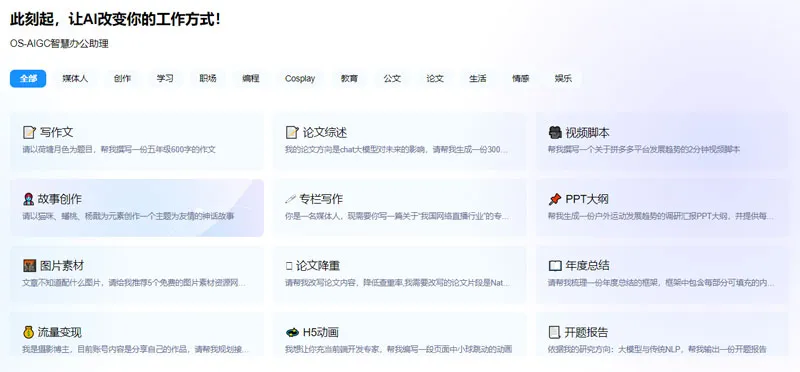800x372 pixels.
Task: Click the character icon beside 故事创作
Action: [29, 199]
